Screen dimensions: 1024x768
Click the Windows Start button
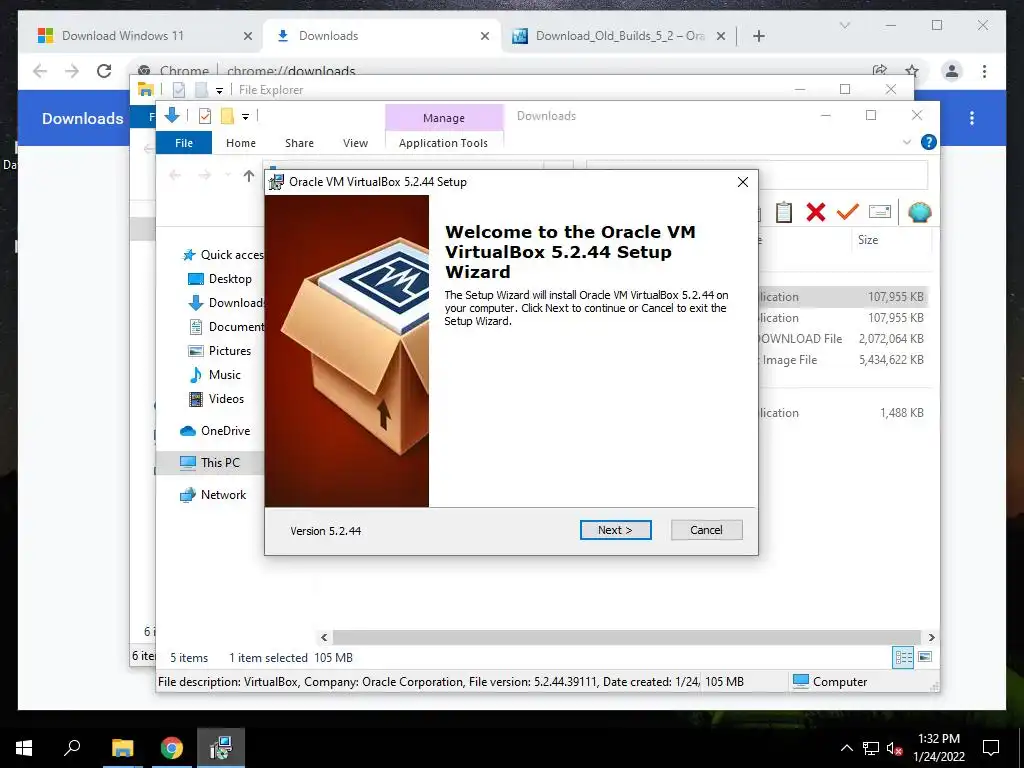tap(24, 747)
